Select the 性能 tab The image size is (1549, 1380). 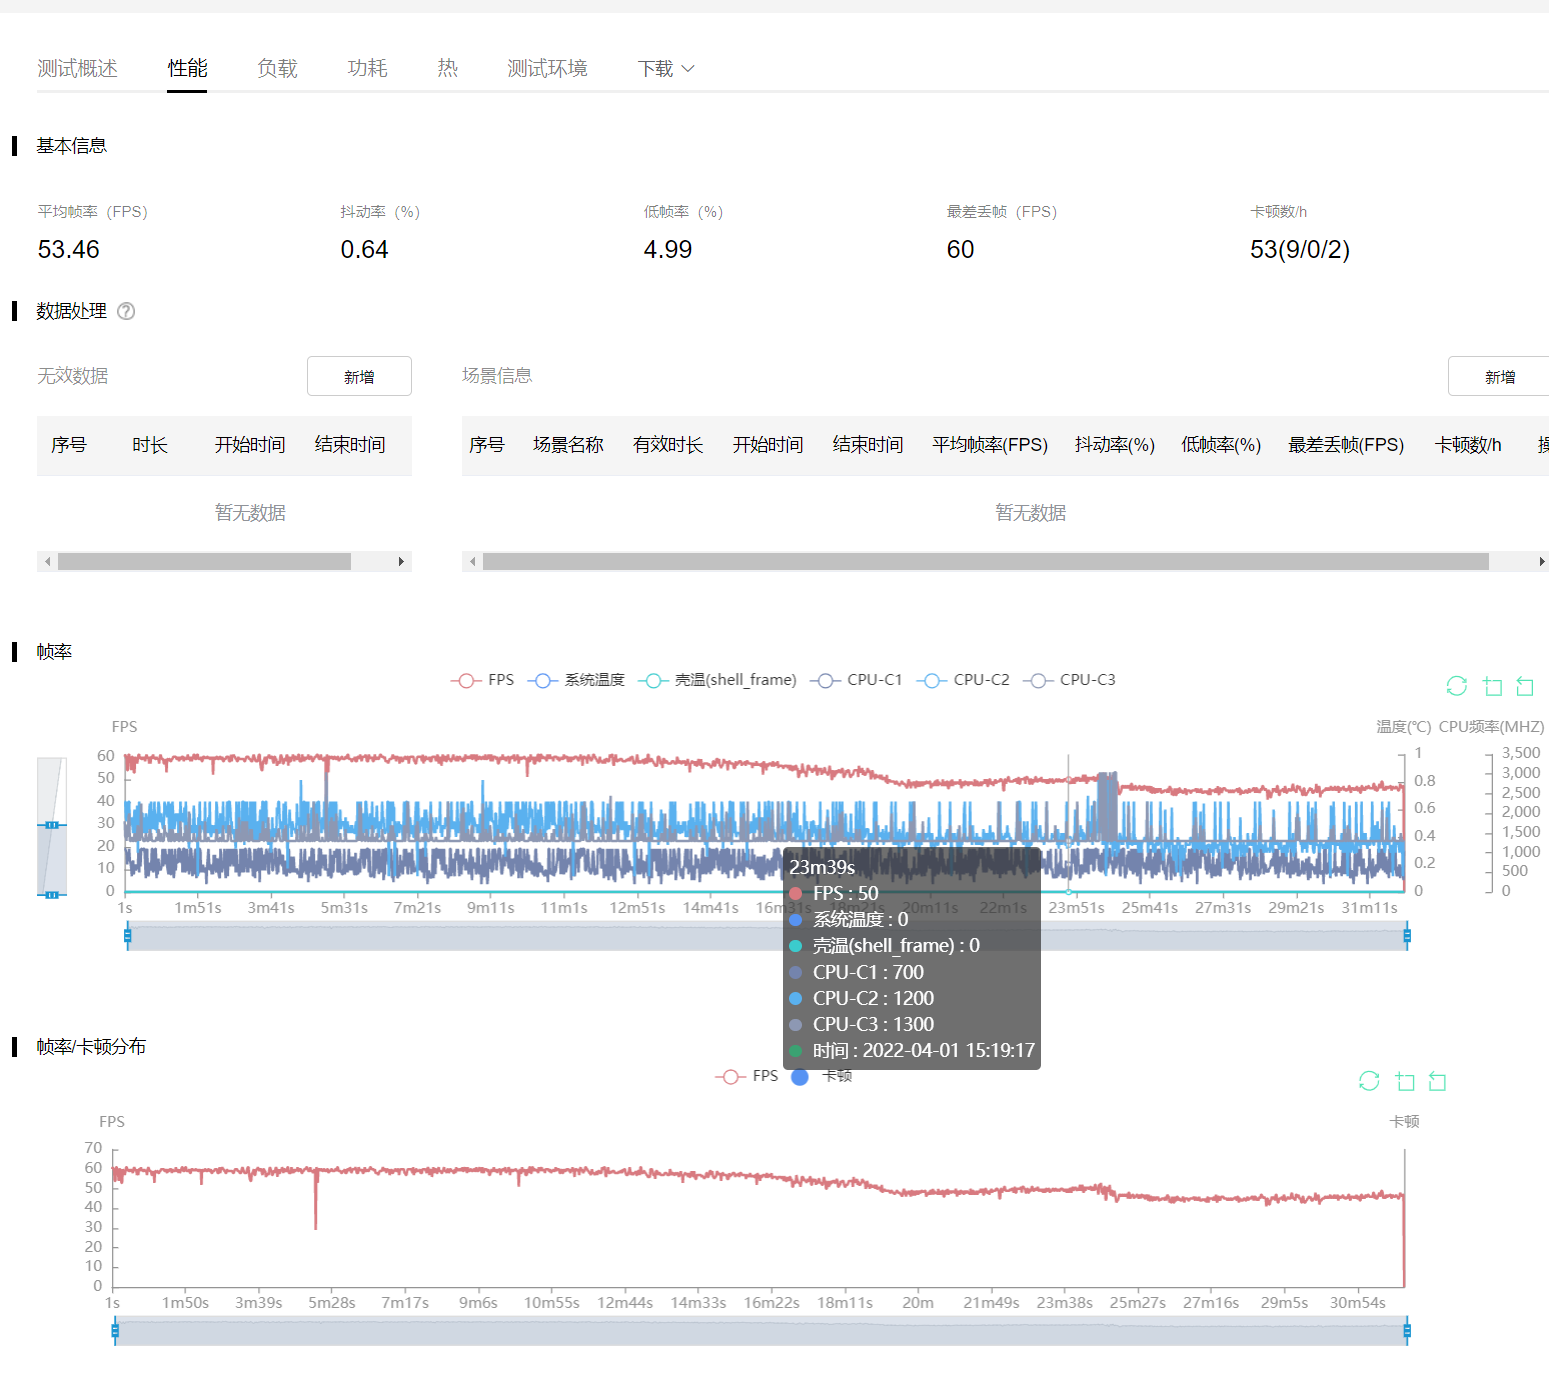click(x=187, y=68)
